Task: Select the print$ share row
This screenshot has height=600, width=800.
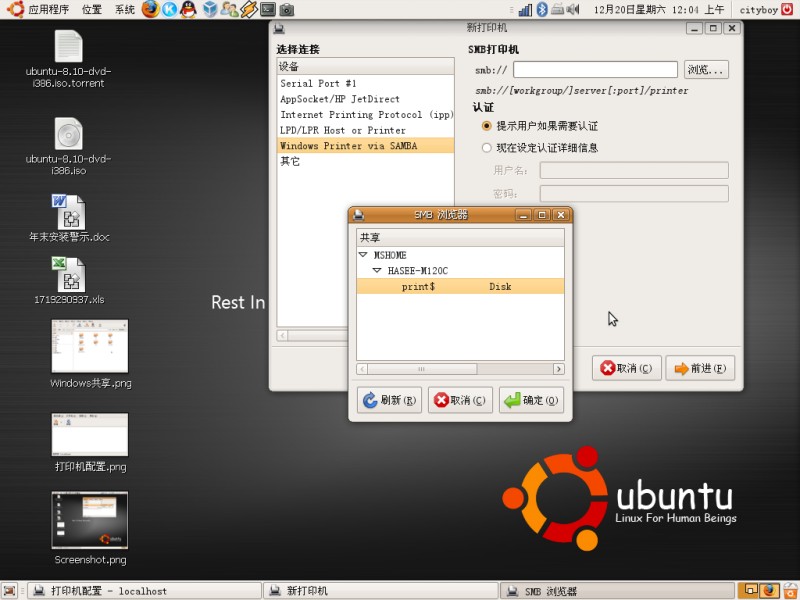Action: [x=460, y=286]
